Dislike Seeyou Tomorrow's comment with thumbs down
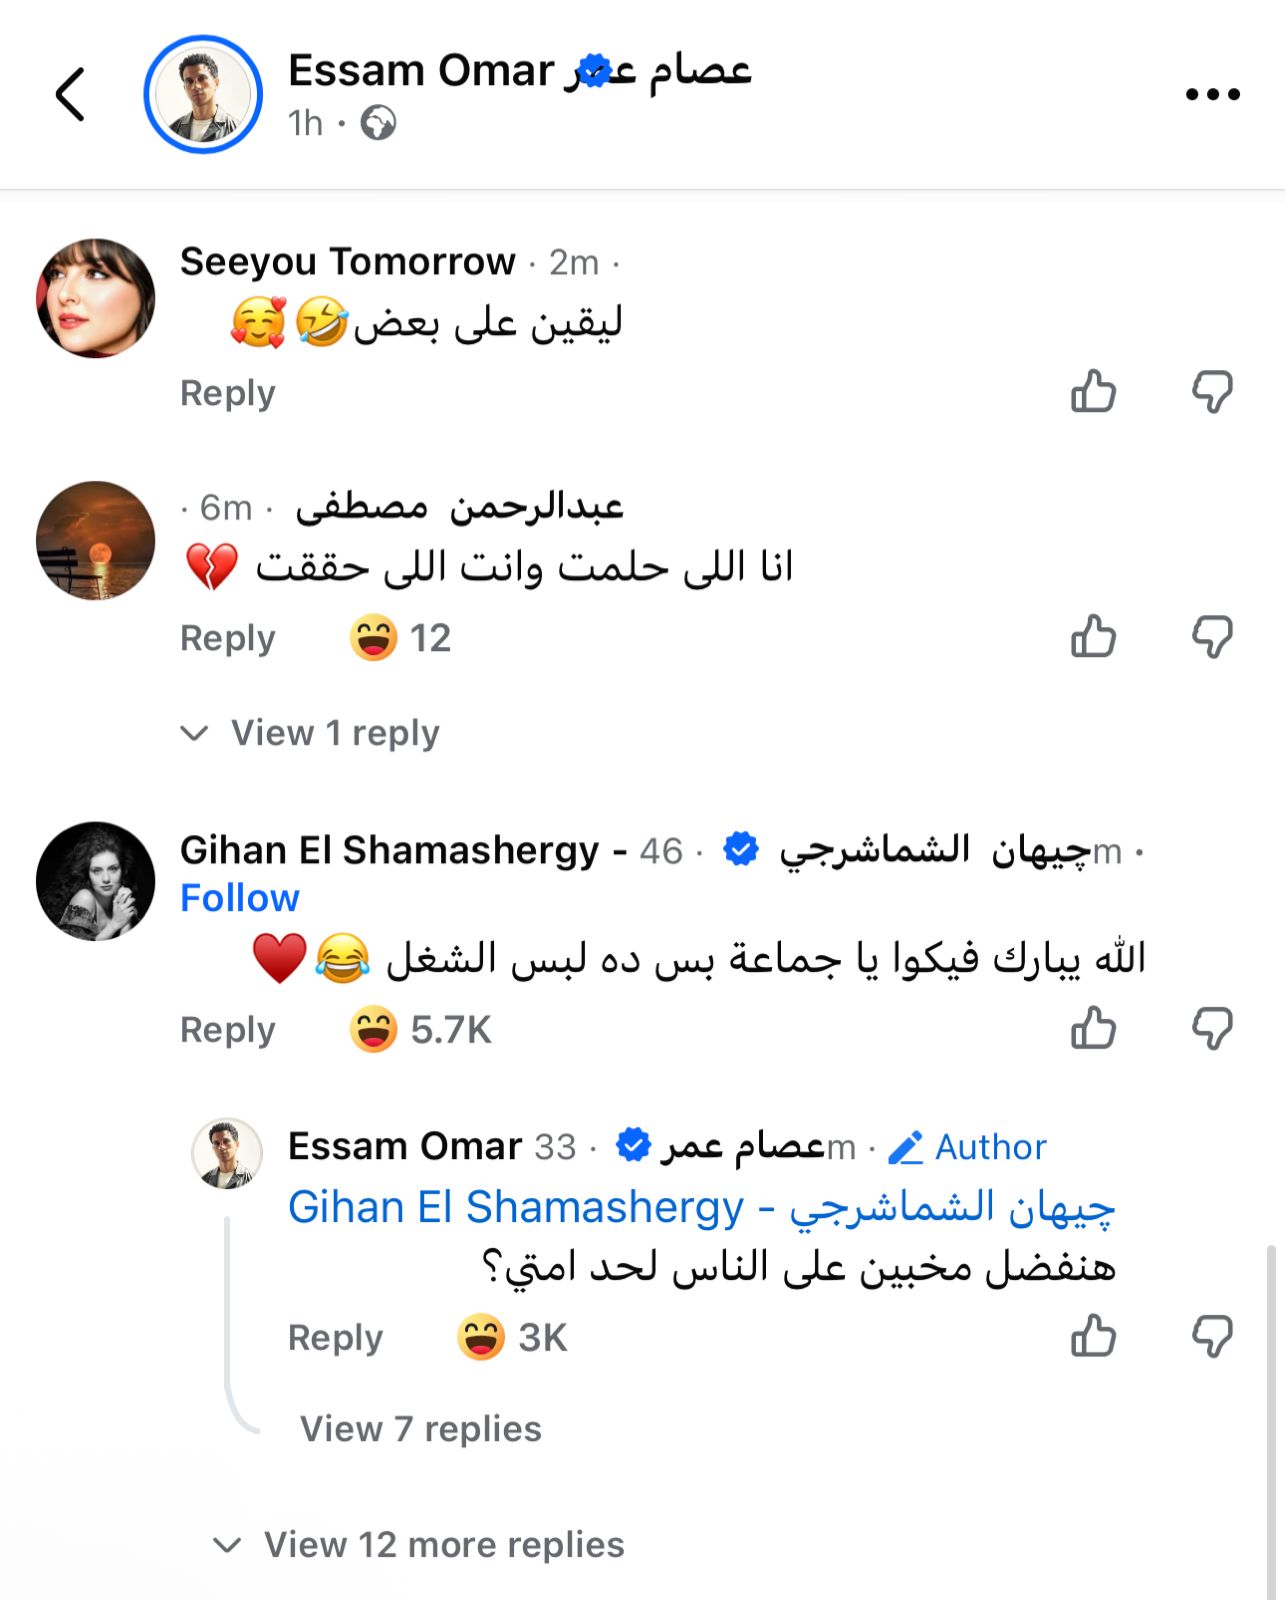 point(1212,392)
